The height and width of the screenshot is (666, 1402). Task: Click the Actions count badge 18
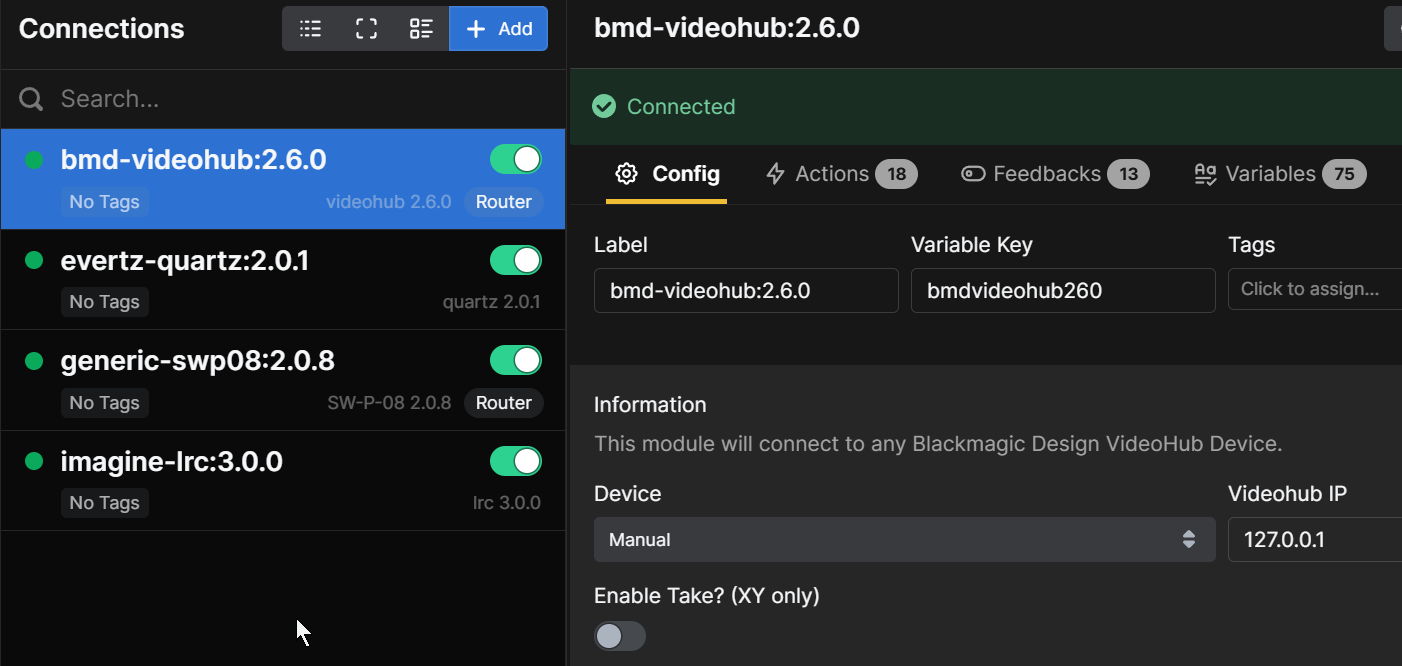click(896, 174)
